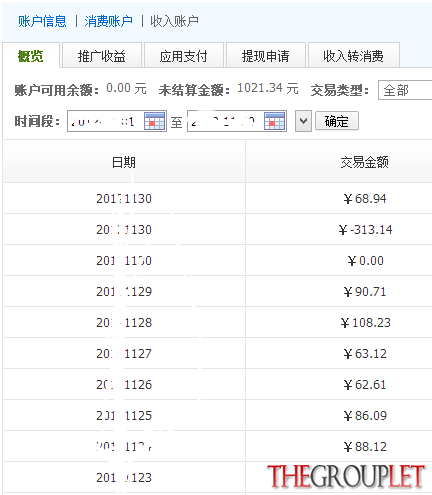Image resolution: width=432 pixels, height=495 pixels.
Task: Switch to the 提现申请 tab
Action: (266, 56)
